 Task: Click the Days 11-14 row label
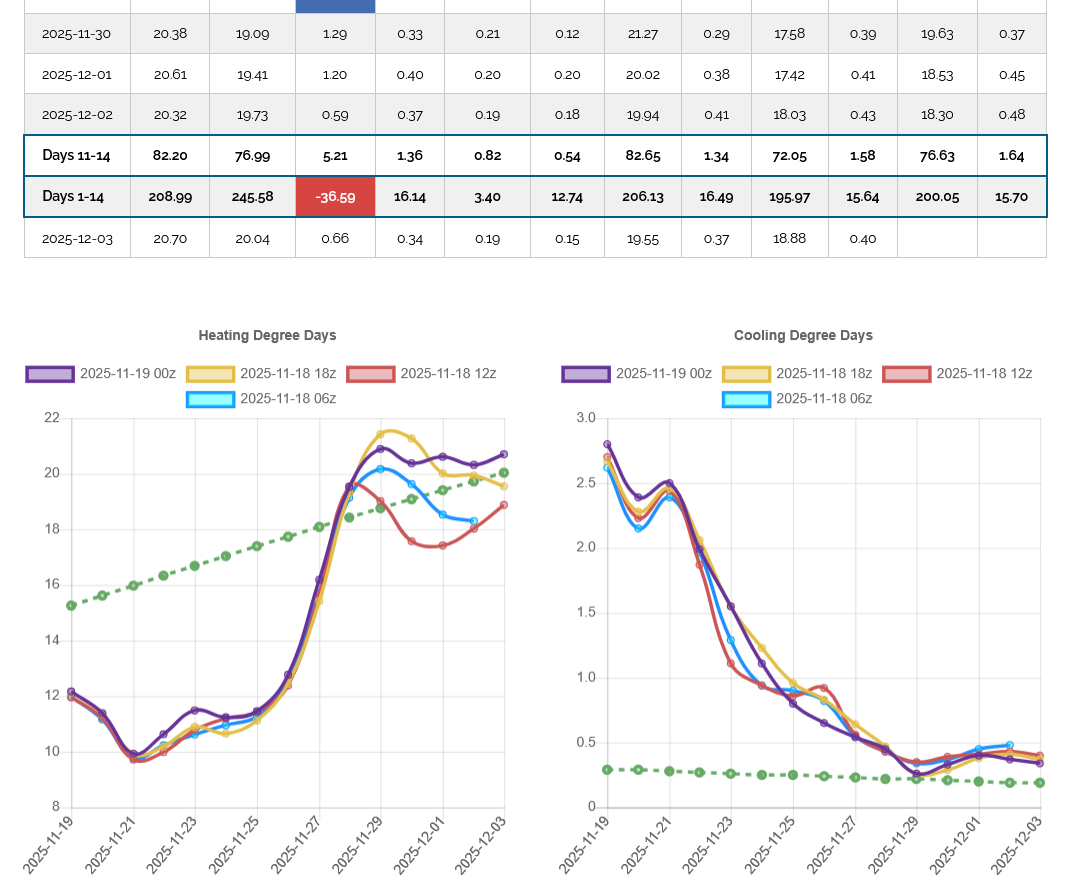click(76, 156)
